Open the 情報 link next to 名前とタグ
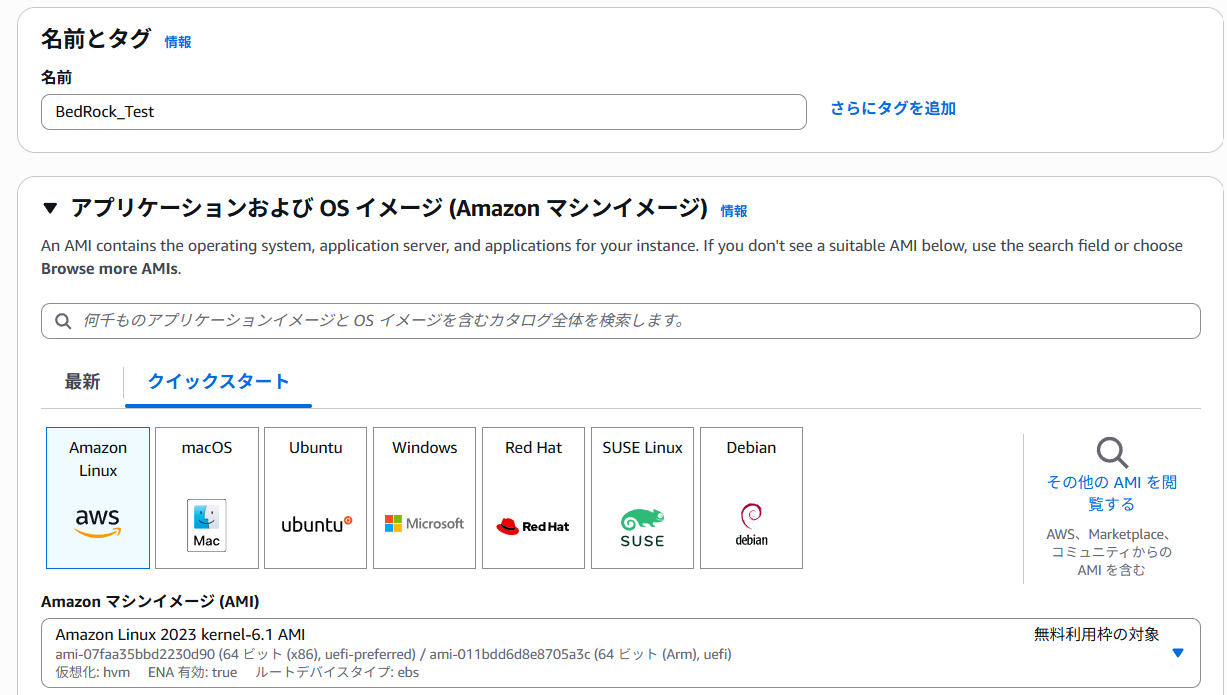This screenshot has width=1227, height=695. (178, 42)
